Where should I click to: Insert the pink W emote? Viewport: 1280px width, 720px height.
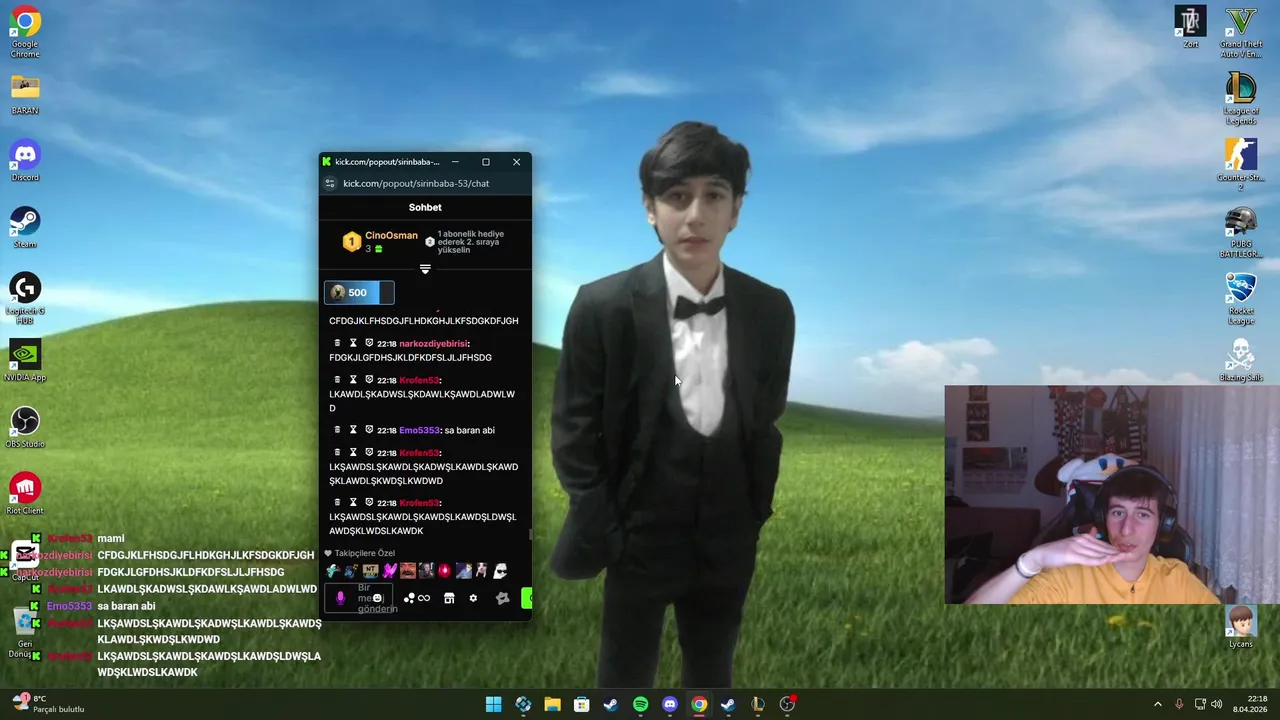tap(390, 571)
